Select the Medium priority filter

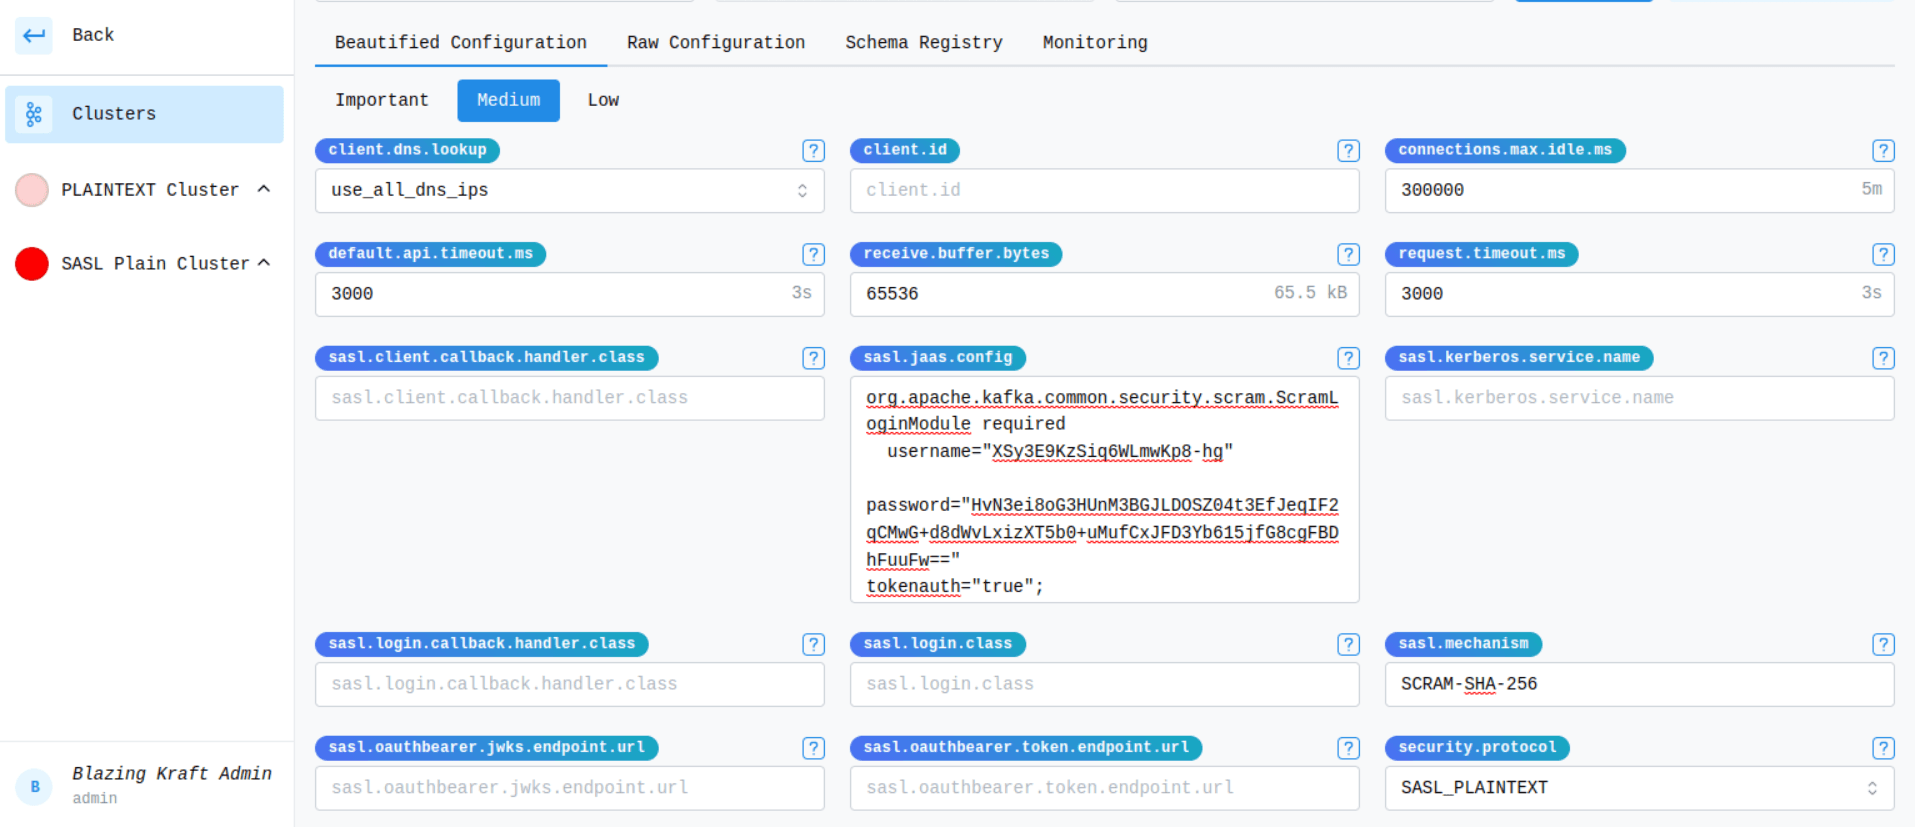(509, 100)
